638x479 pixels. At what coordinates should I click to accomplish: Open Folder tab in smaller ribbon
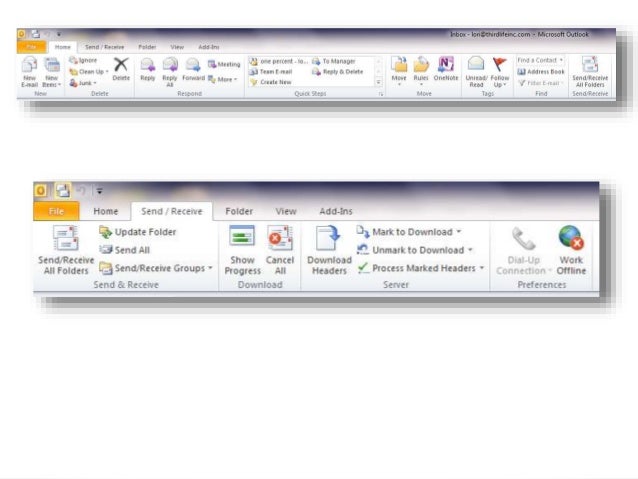pyautogui.click(x=147, y=47)
